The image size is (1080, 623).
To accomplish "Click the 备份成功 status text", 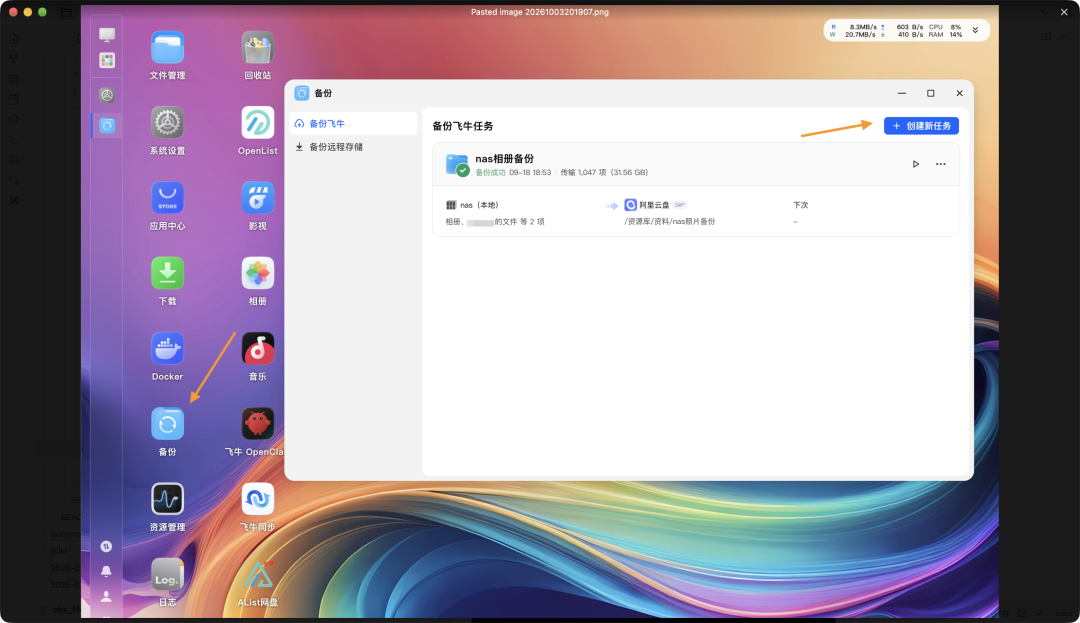I will click(490, 173).
